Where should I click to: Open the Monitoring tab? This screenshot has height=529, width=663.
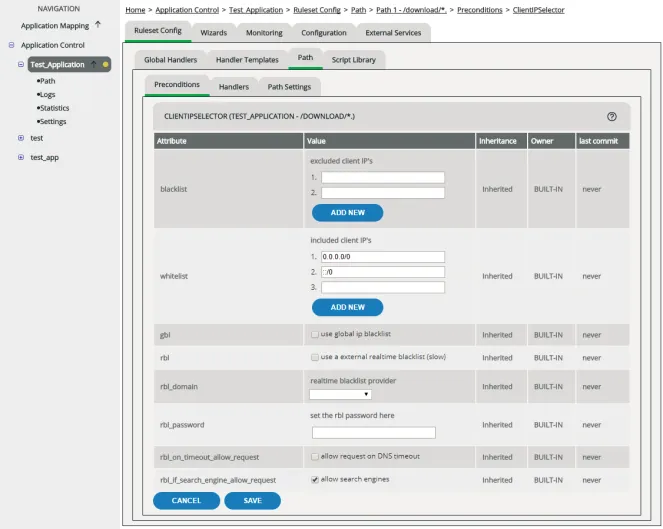(x=264, y=33)
